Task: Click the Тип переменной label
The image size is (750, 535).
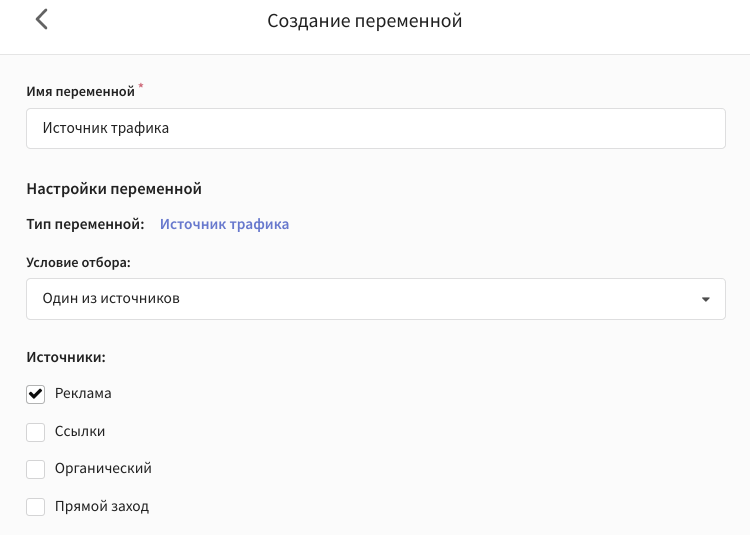Action: click(x=85, y=224)
